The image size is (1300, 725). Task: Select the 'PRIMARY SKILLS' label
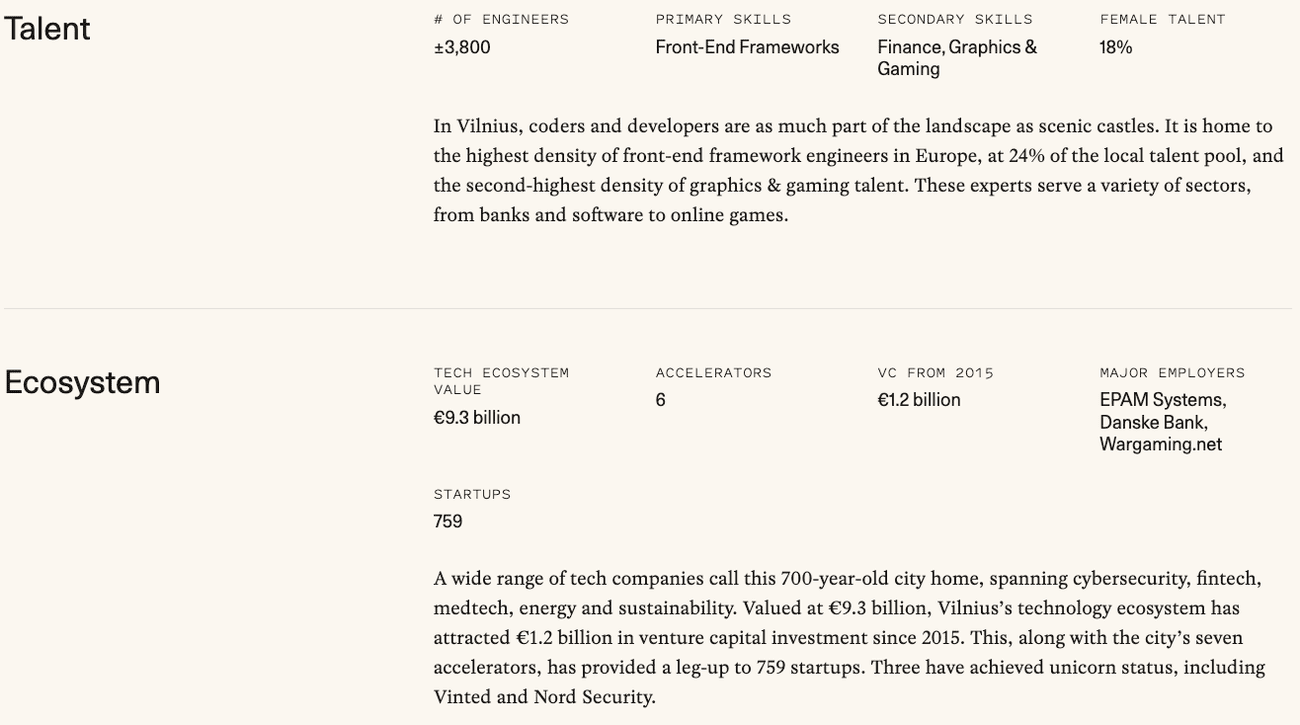coord(723,19)
